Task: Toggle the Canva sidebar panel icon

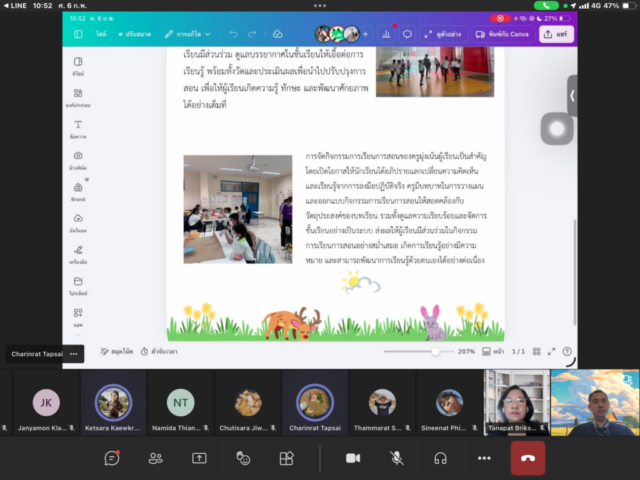Action: click(79, 34)
